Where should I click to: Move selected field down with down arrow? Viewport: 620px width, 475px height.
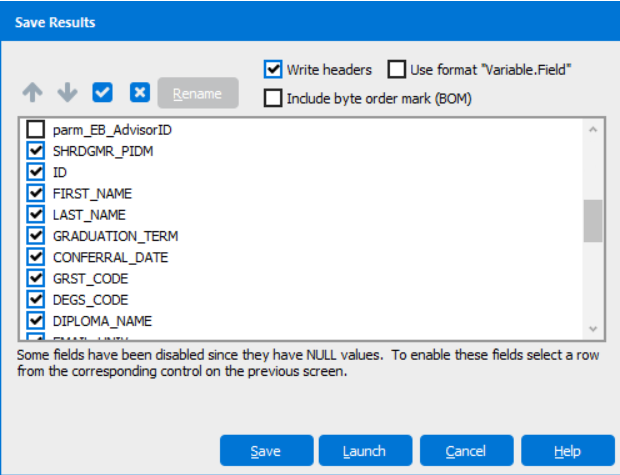tap(68, 93)
